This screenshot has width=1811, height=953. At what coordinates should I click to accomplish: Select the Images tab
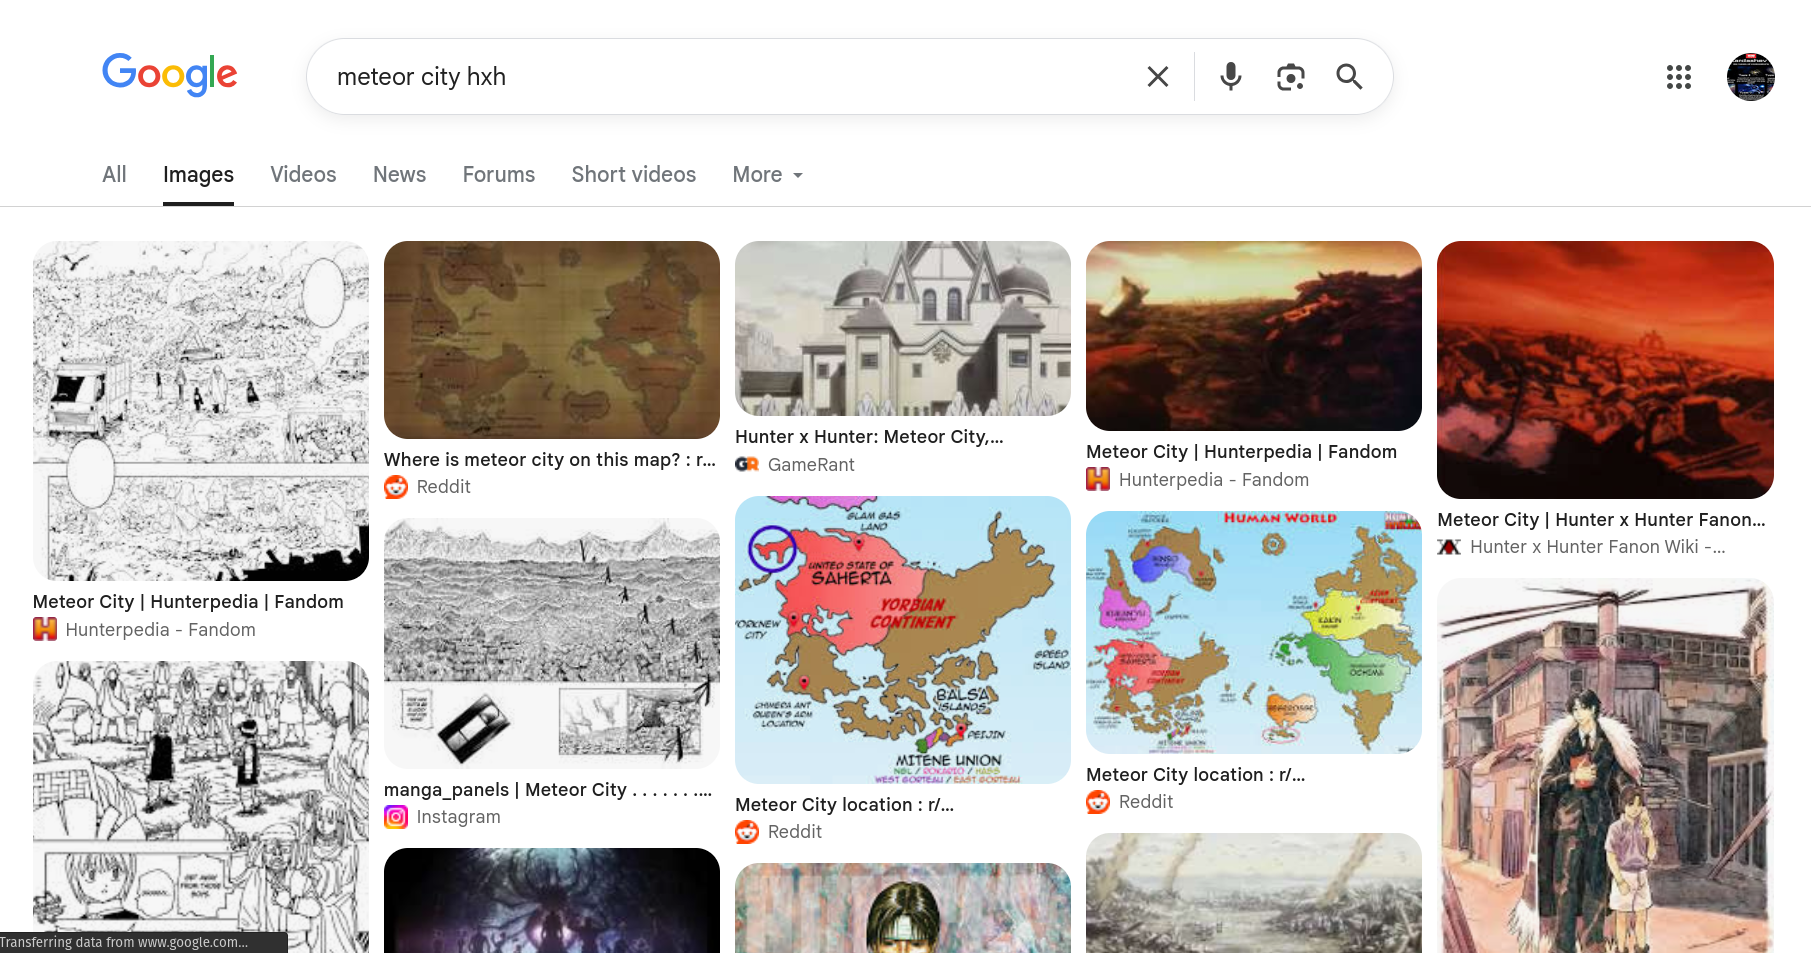(198, 175)
